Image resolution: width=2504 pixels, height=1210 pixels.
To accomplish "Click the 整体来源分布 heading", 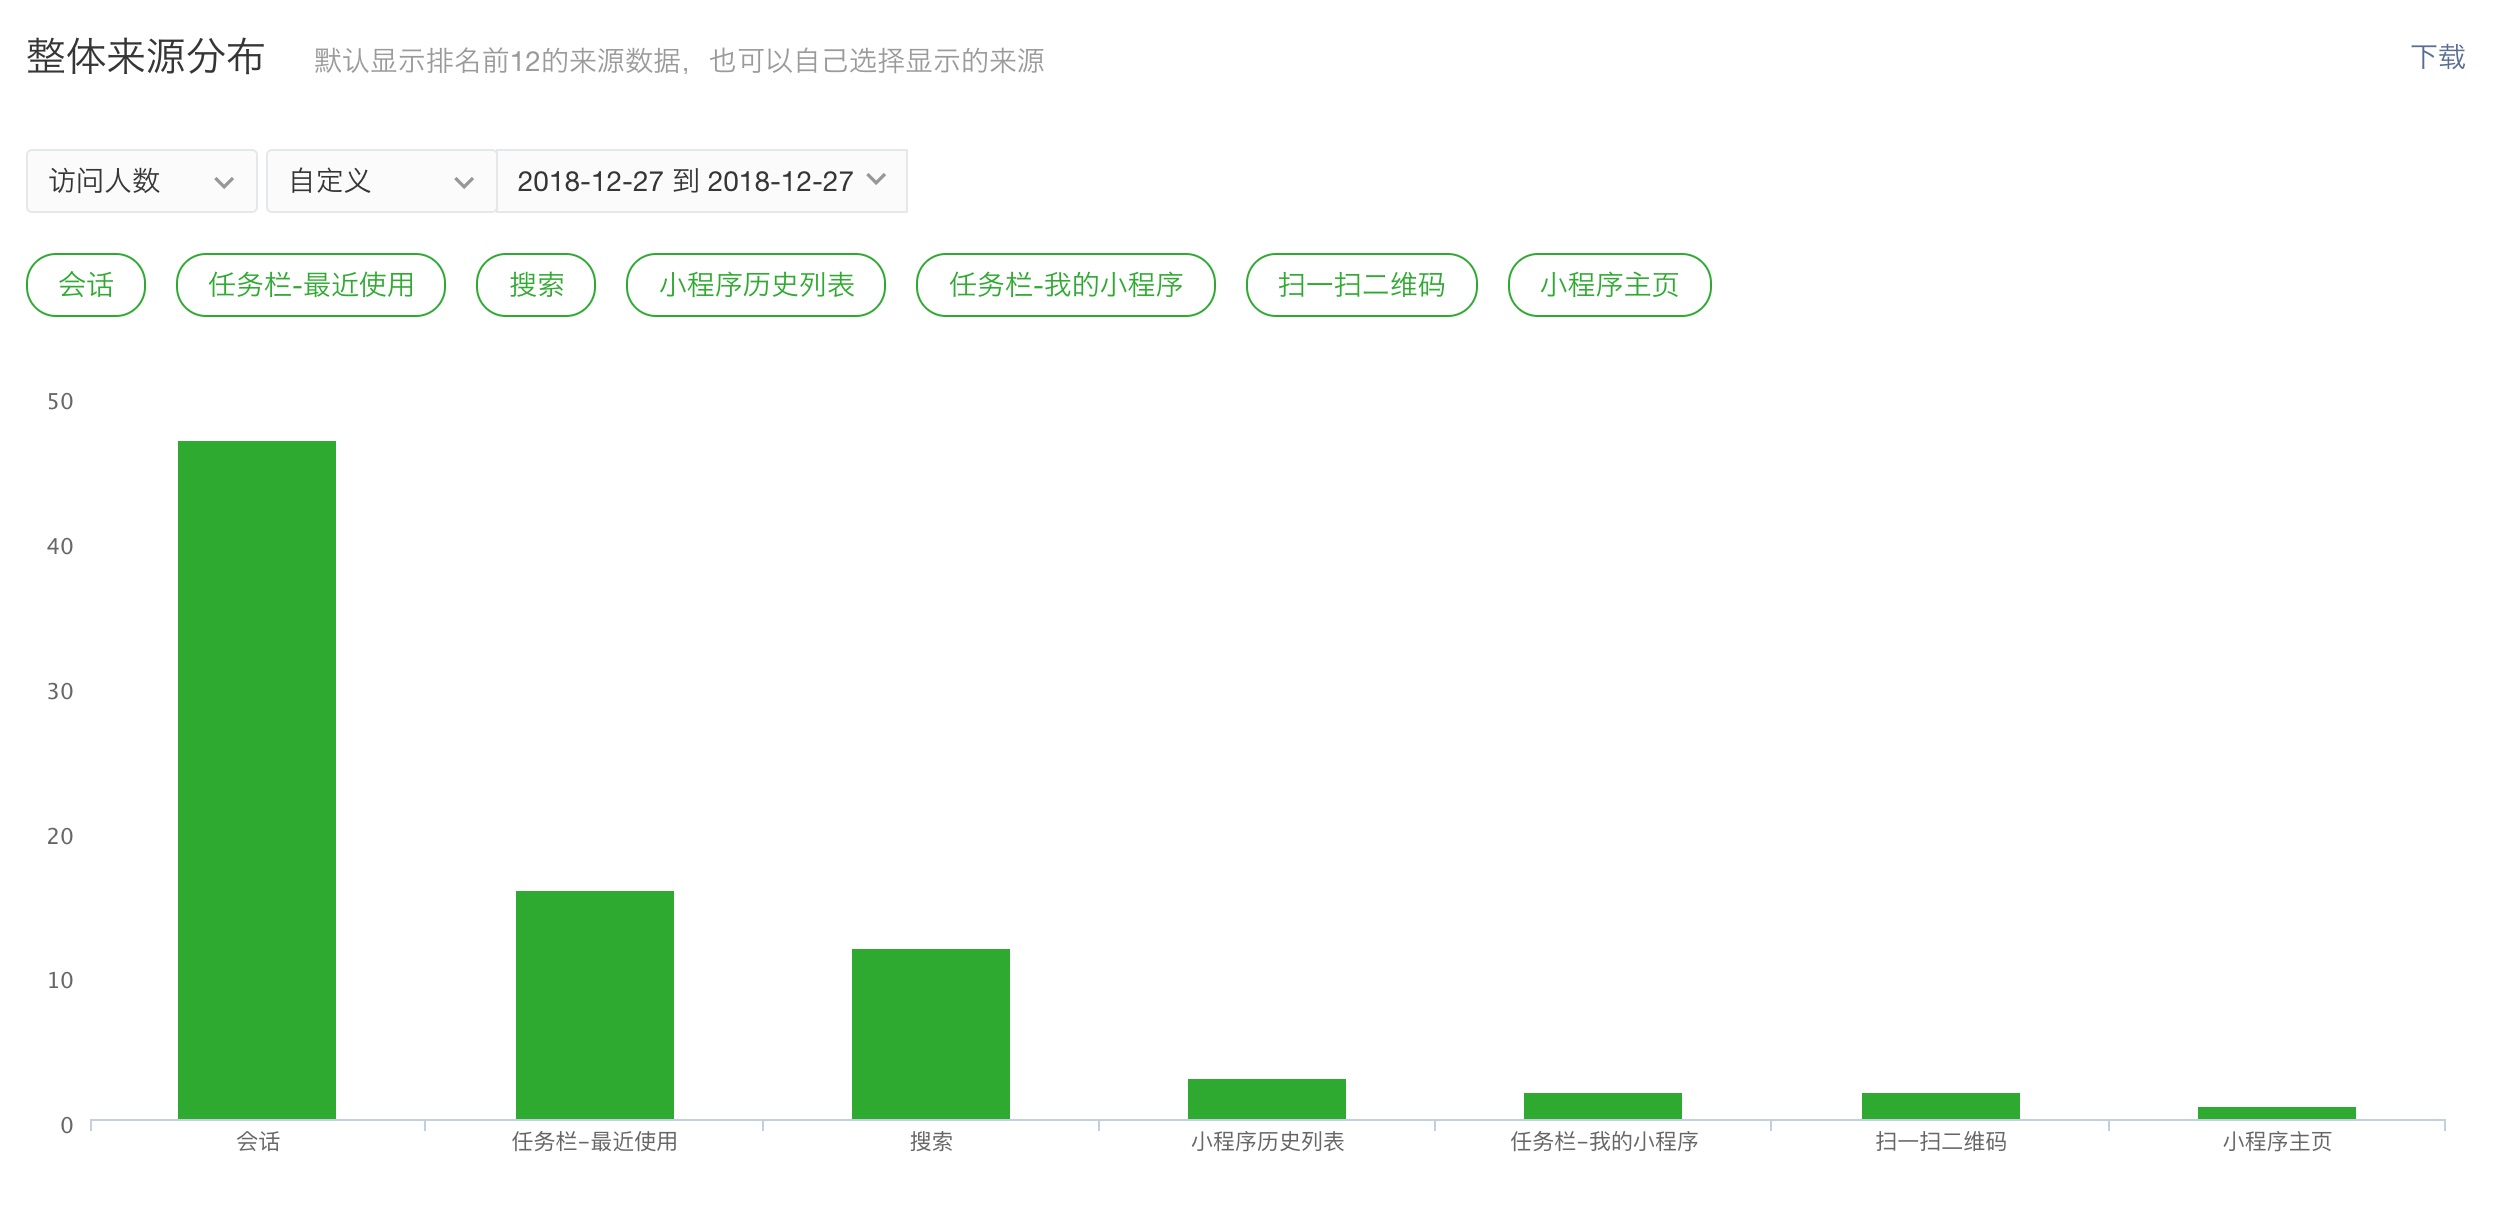I will (x=145, y=57).
